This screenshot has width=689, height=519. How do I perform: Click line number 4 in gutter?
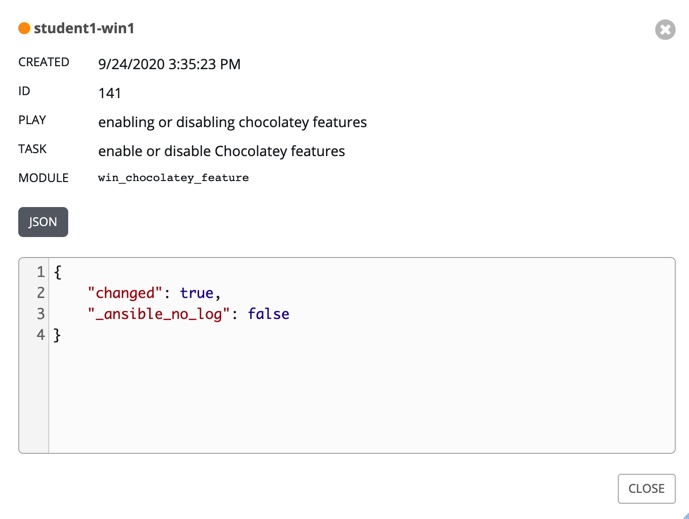(41, 335)
